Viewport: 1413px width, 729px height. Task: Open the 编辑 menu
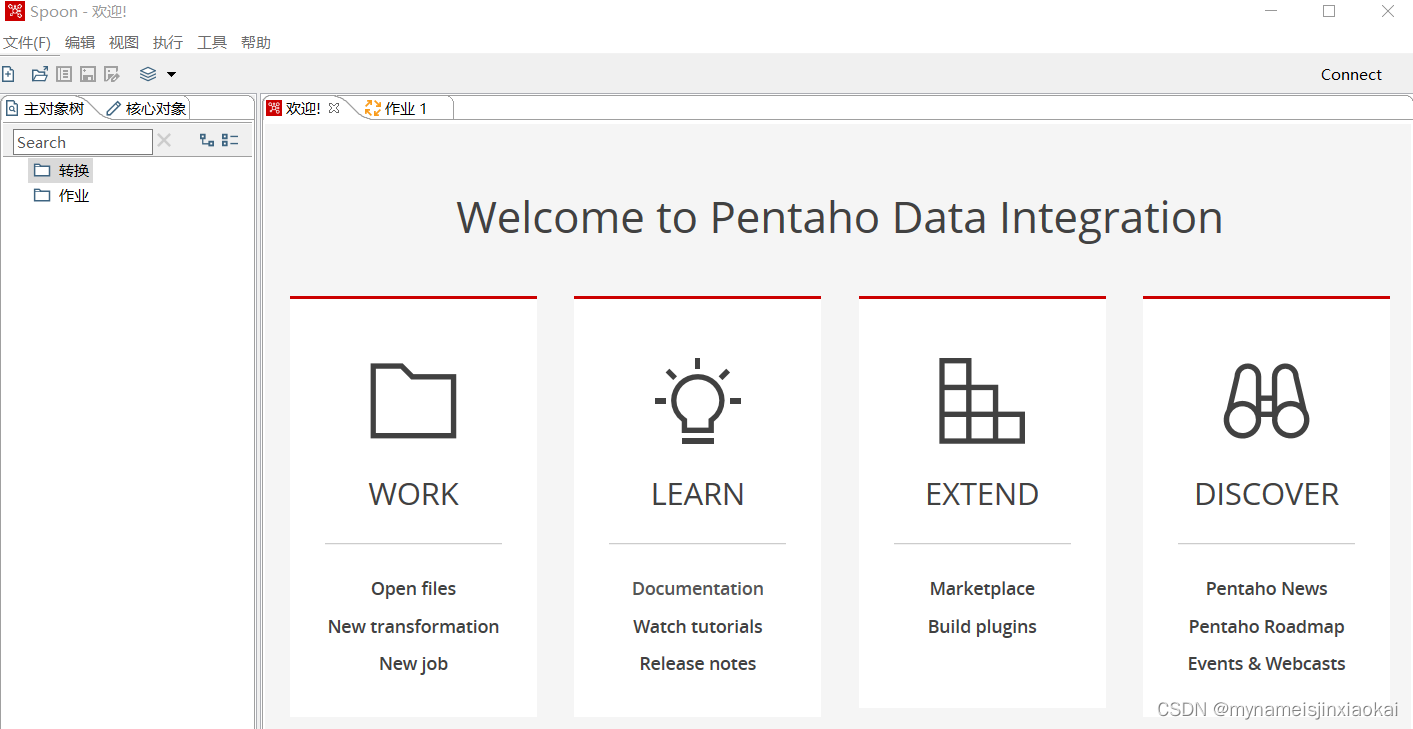click(x=80, y=43)
